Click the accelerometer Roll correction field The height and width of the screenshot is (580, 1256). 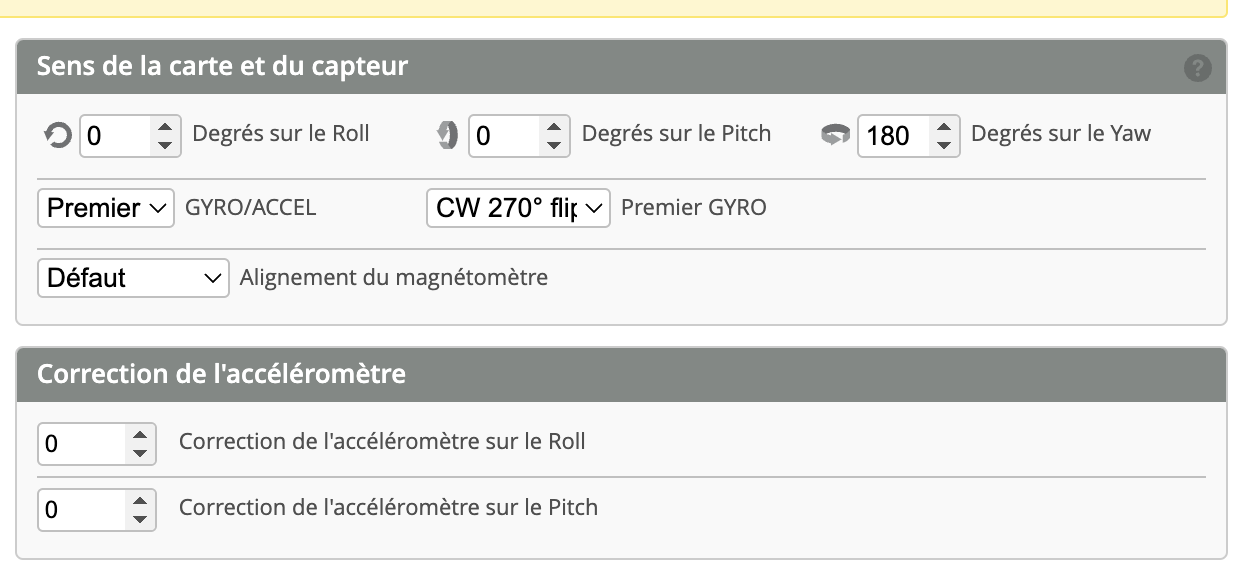tap(82, 444)
